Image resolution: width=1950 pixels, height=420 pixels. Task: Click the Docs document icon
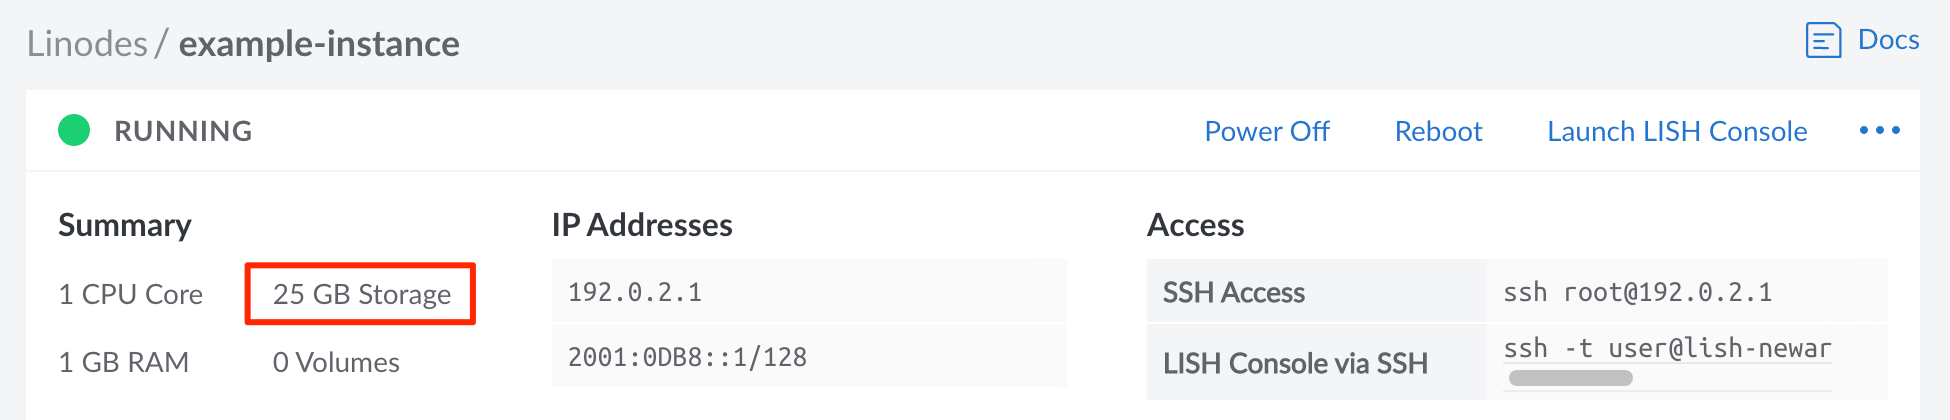pyautogui.click(x=1823, y=41)
